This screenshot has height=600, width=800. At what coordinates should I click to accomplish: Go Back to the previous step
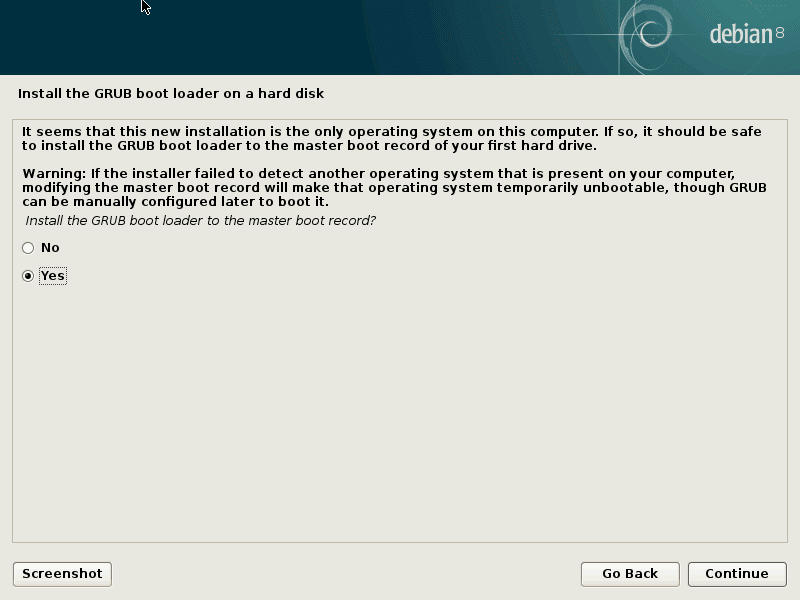(630, 574)
